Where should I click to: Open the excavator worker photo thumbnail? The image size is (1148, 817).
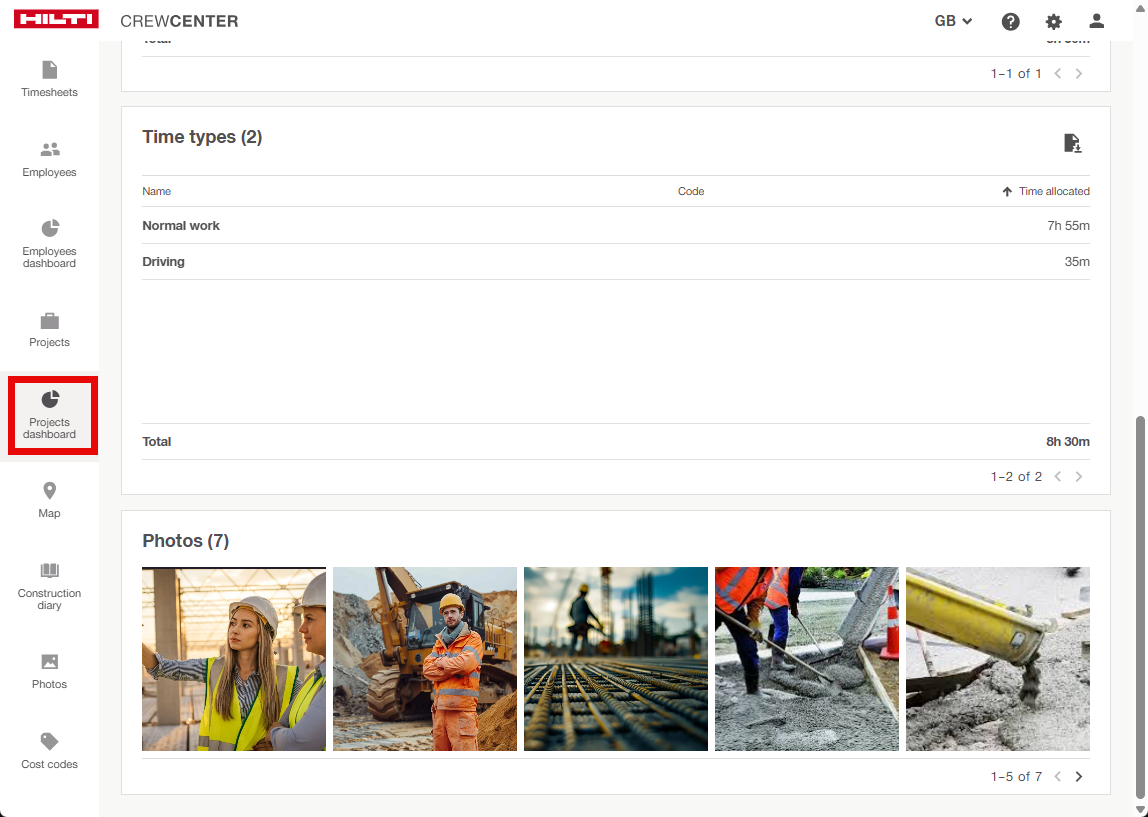[x=425, y=659]
